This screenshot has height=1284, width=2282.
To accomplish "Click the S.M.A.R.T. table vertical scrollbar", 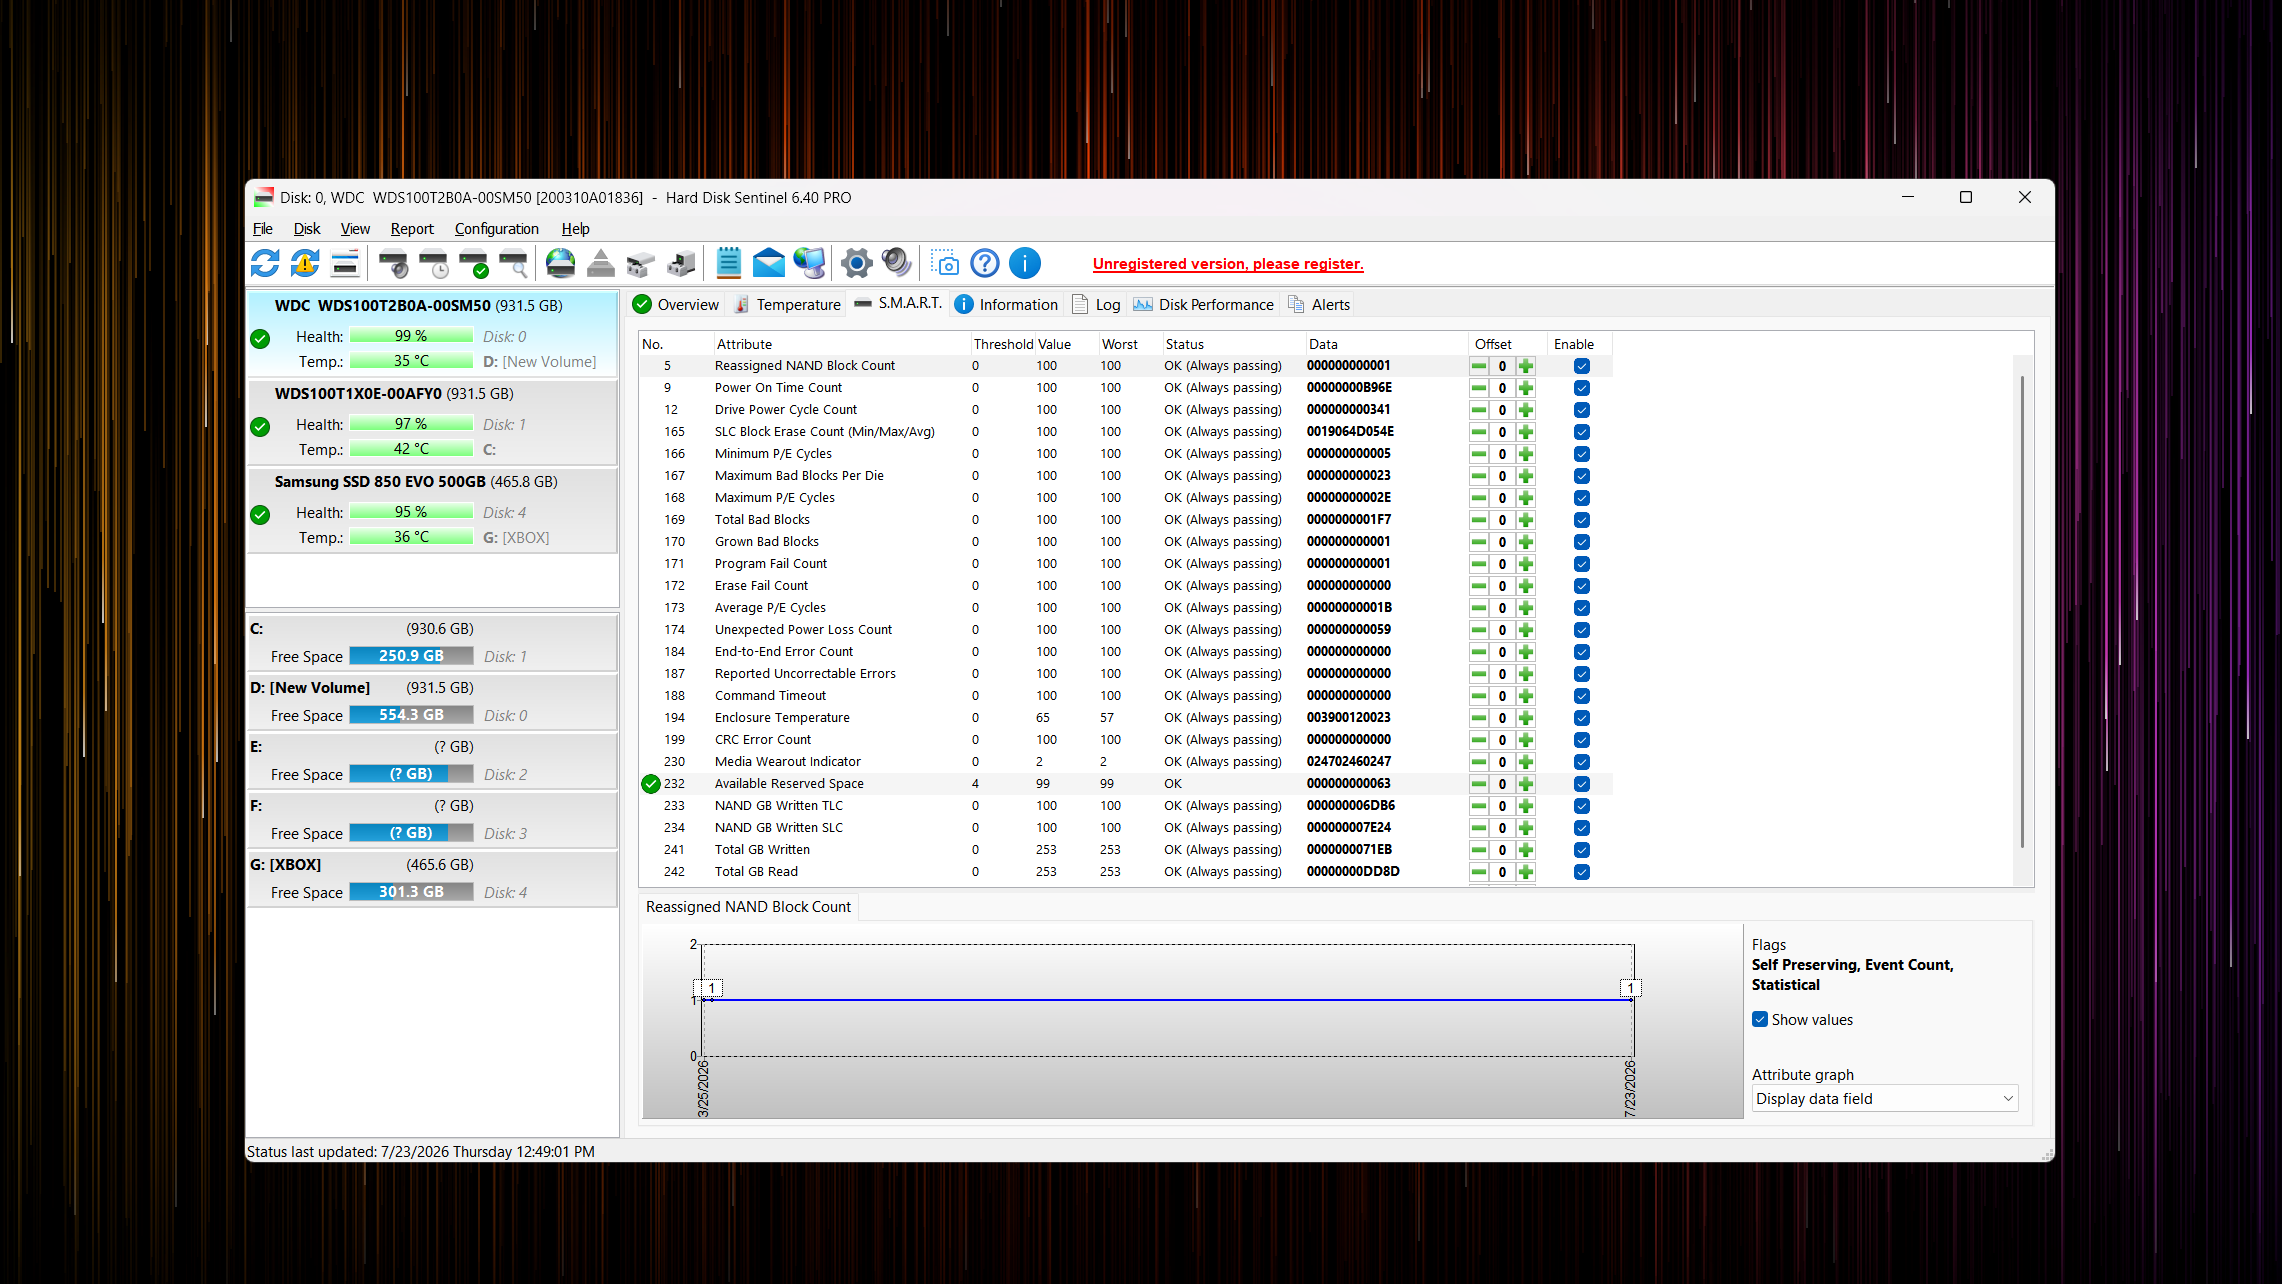I will (2022, 612).
